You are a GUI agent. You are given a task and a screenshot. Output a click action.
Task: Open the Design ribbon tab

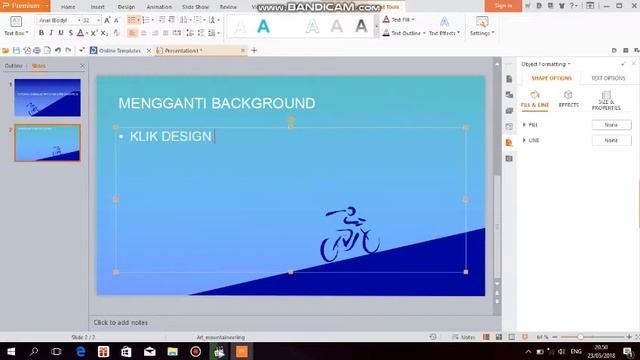126,7
